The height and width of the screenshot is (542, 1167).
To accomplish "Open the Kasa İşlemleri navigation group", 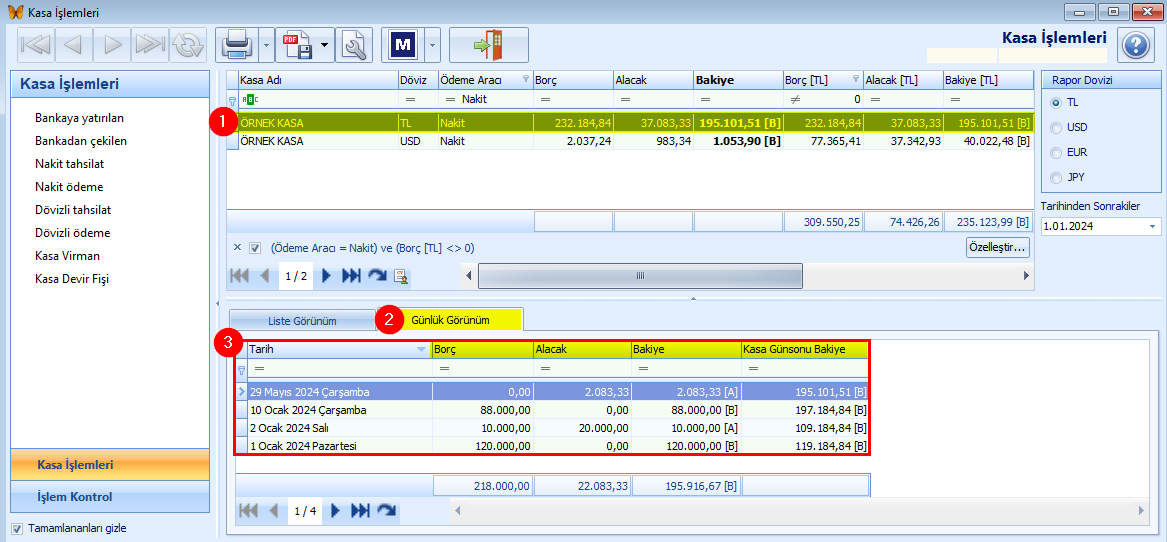I will tap(110, 465).
